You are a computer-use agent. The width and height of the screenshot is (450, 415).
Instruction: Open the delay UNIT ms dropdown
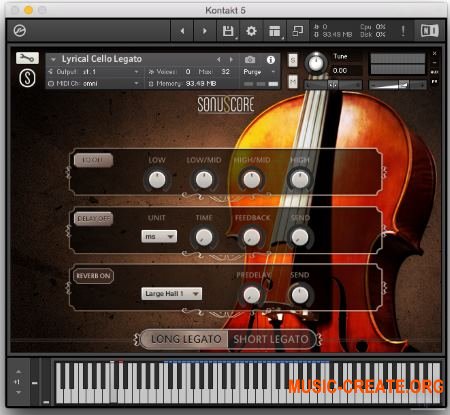coord(159,236)
